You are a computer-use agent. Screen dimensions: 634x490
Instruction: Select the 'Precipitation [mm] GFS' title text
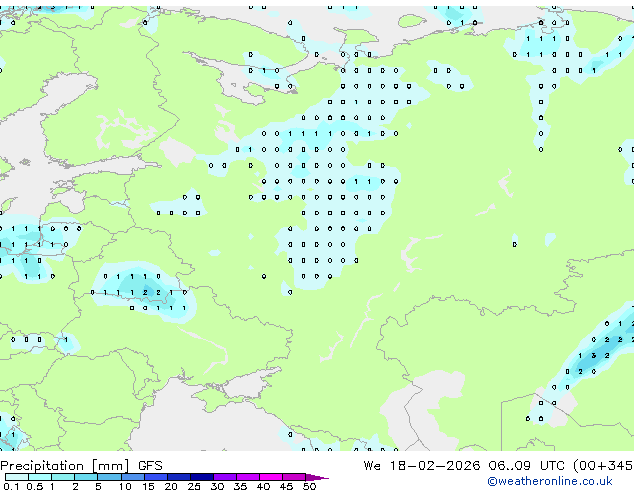click(81, 466)
